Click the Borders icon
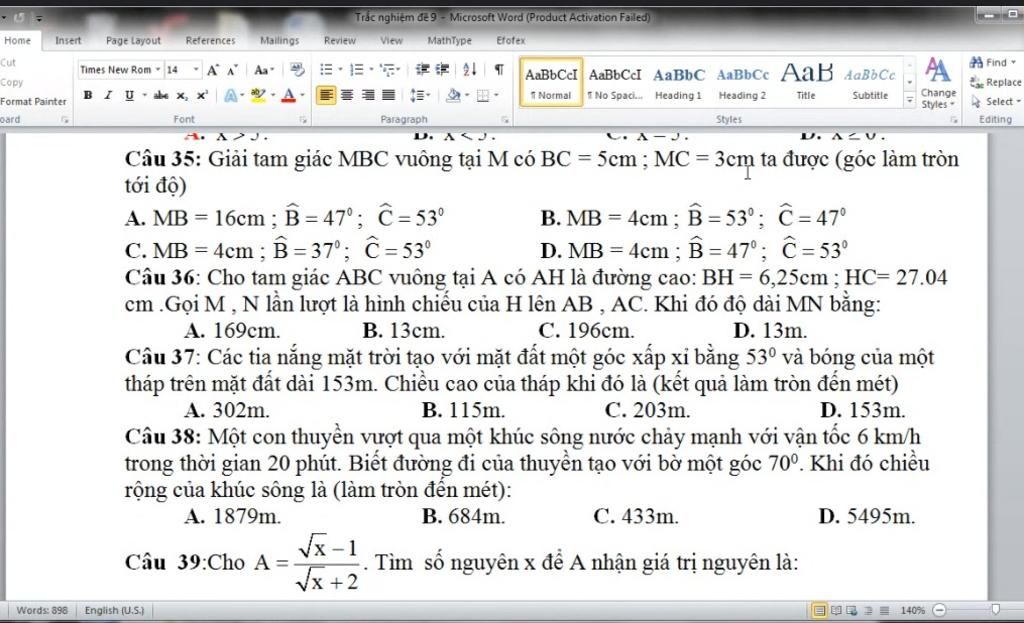The height and width of the screenshot is (623, 1024). [483, 96]
